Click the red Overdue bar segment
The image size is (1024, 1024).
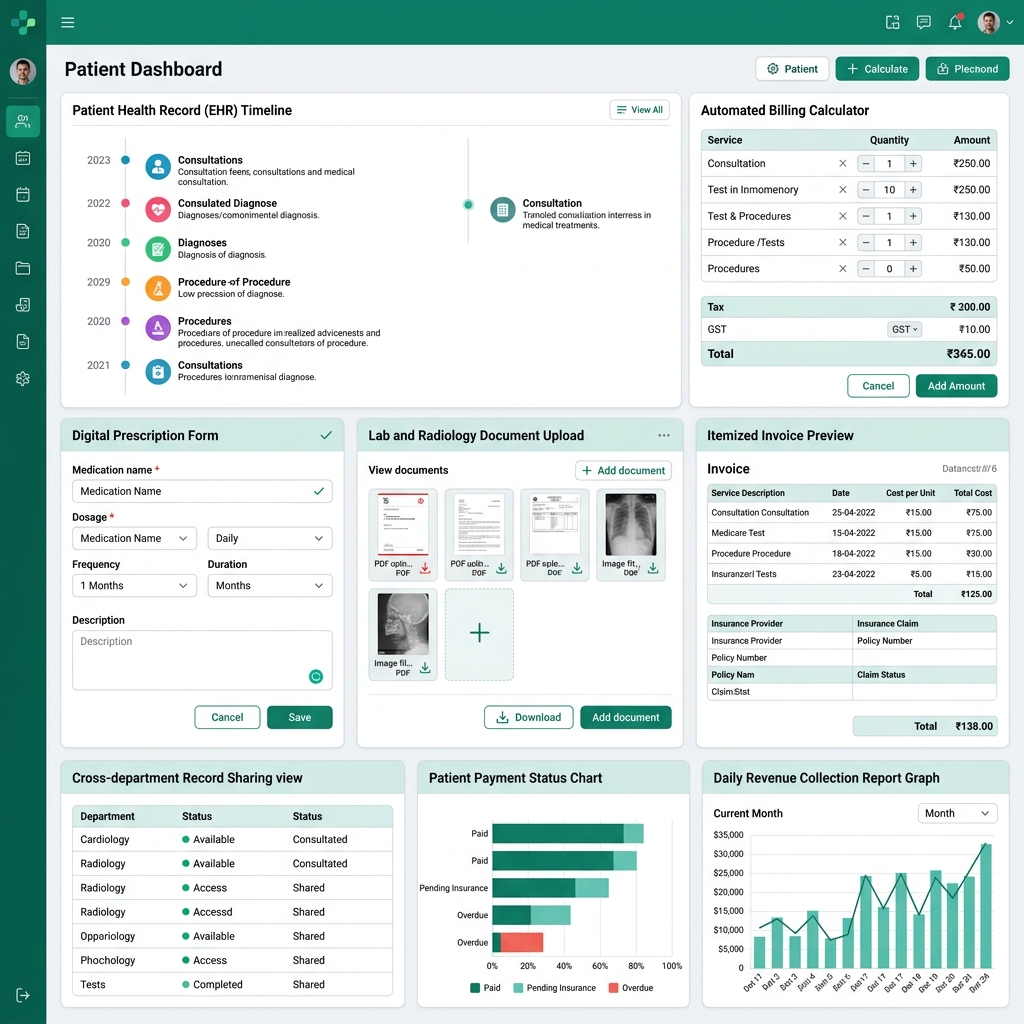click(x=521, y=942)
